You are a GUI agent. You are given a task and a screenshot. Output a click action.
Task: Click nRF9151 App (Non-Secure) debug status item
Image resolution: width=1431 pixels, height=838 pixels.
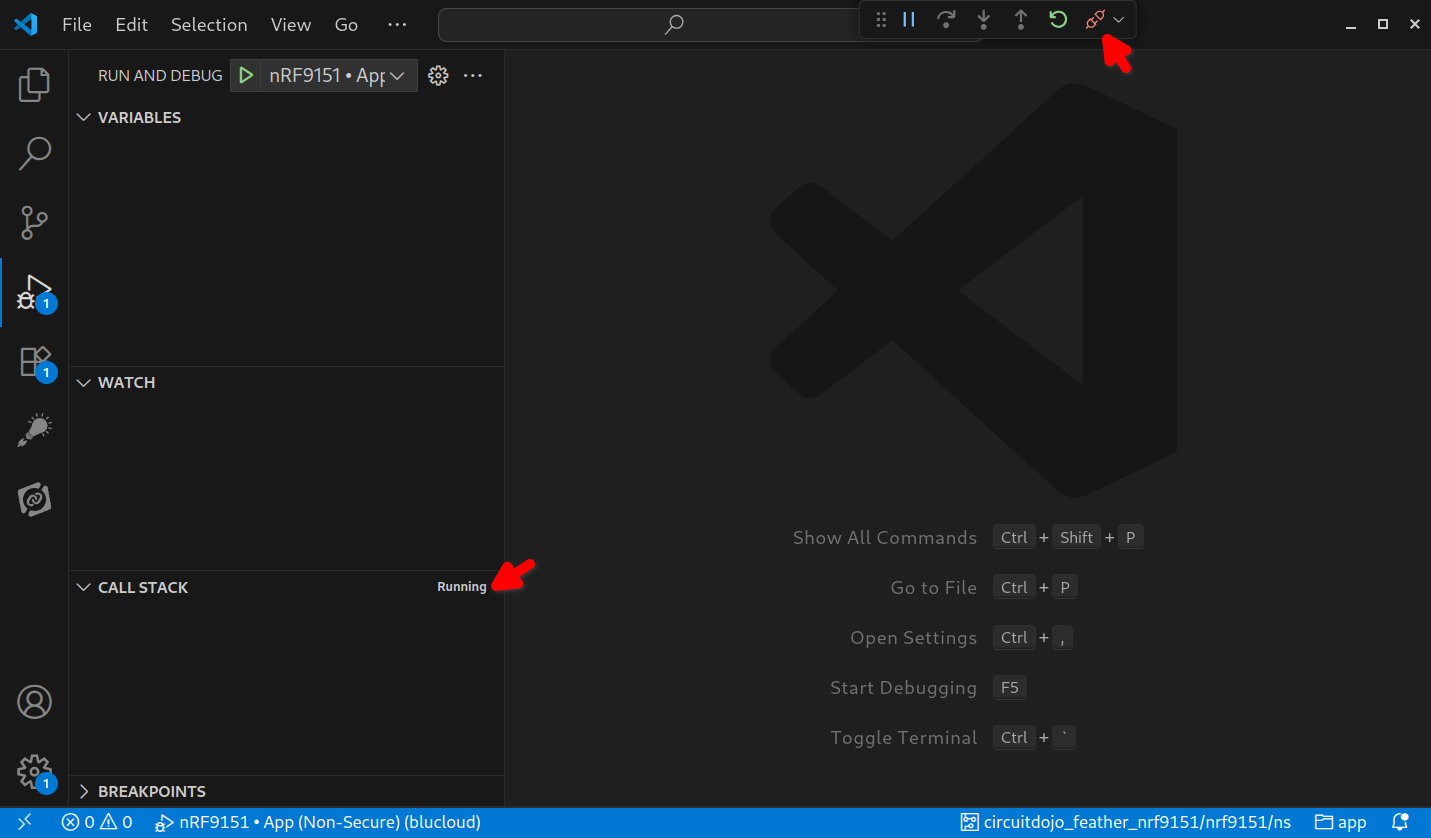pos(318,822)
